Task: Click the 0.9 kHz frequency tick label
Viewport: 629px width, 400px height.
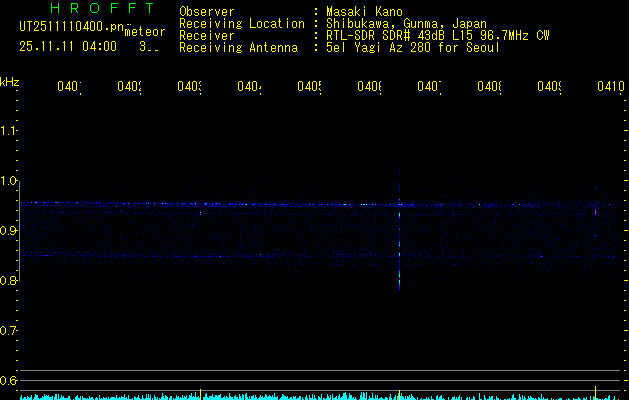Action: tap(9, 231)
